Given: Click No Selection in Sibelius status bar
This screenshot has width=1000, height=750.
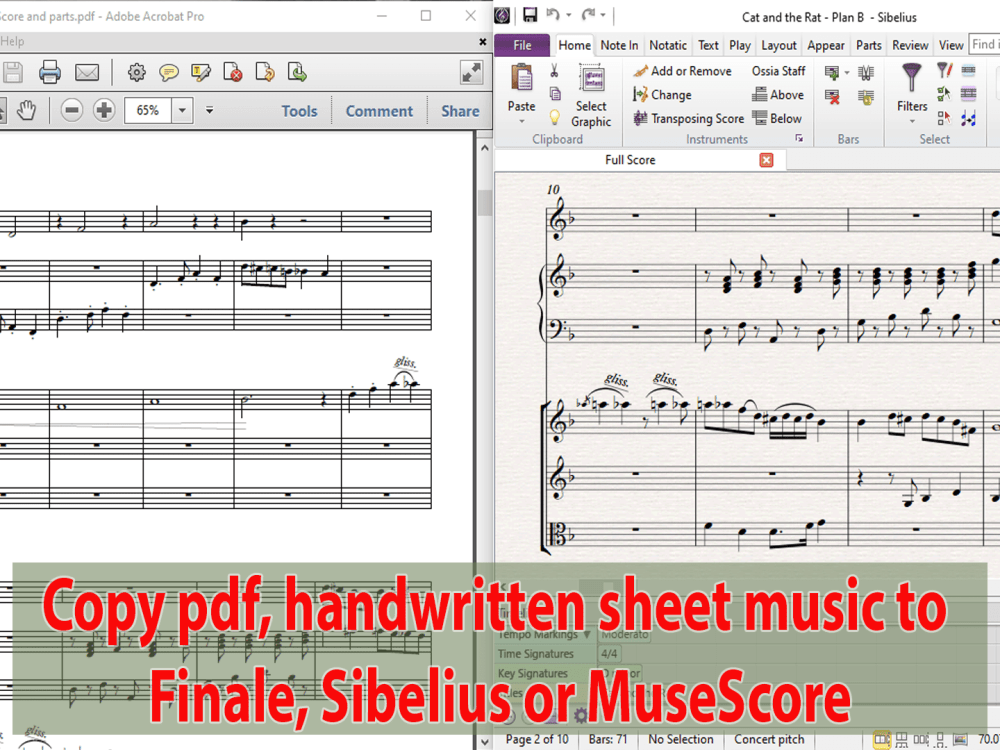Looking at the screenshot, I should 680,739.
